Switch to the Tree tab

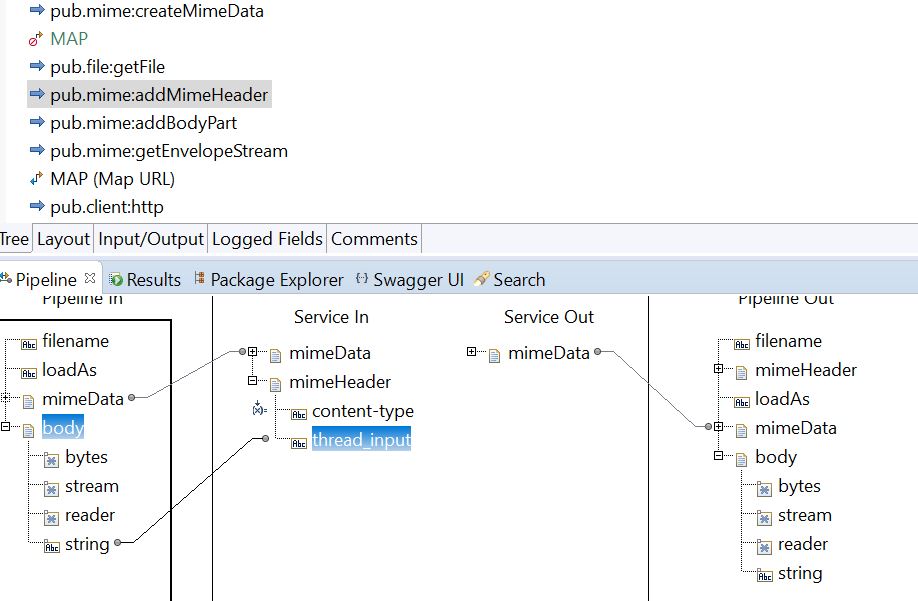(14, 239)
